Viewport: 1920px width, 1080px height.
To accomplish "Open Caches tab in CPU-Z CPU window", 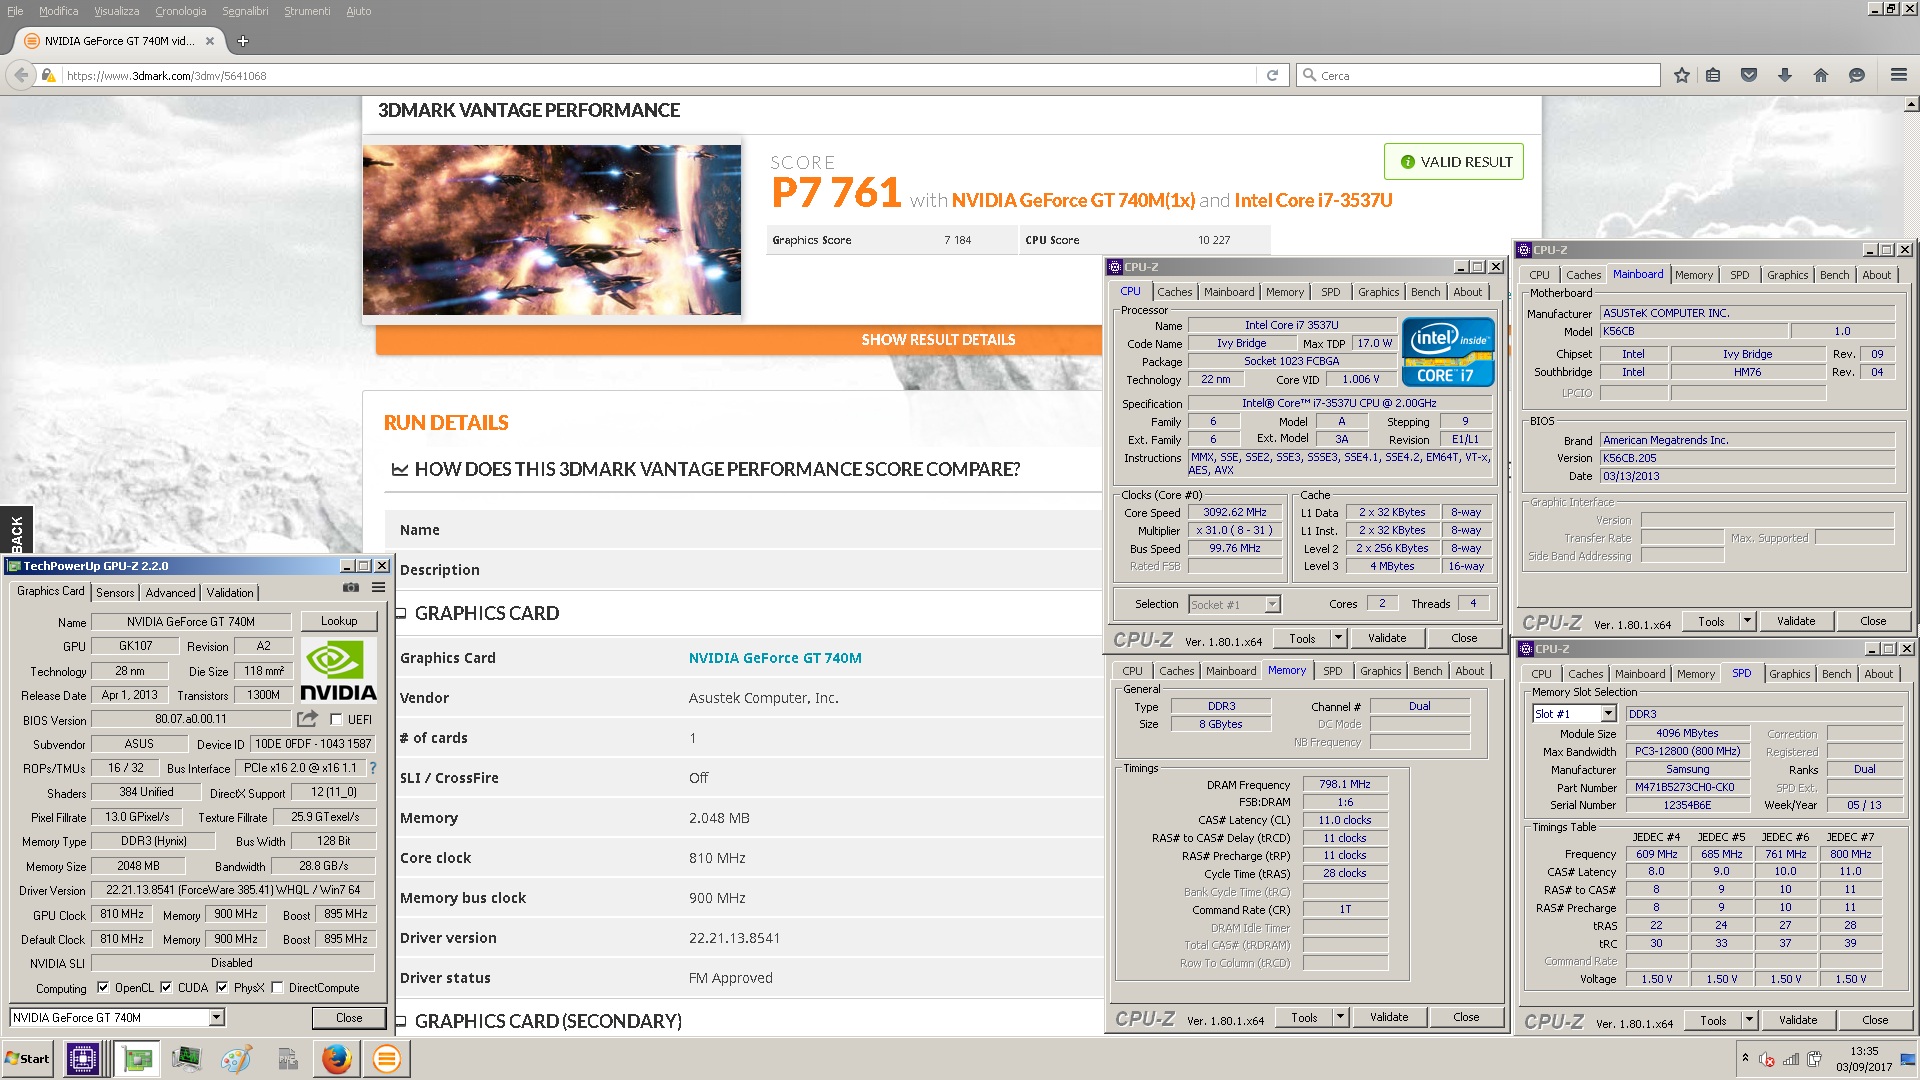I will click(1175, 292).
